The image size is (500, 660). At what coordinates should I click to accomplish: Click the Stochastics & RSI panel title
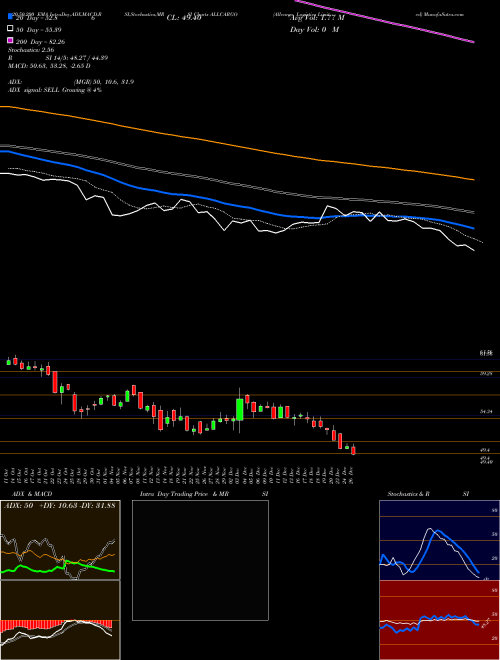click(x=428, y=494)
